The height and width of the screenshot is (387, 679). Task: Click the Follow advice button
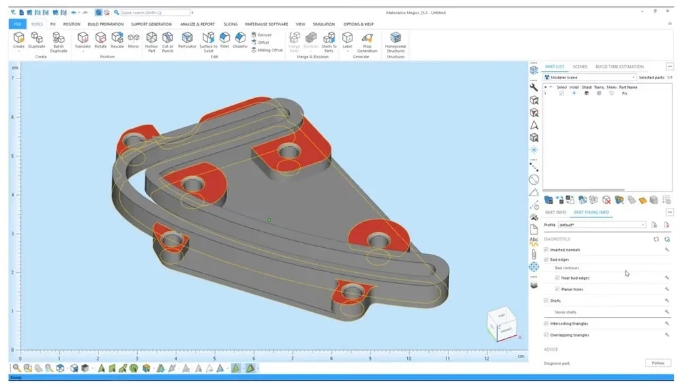tap(658, 363)
